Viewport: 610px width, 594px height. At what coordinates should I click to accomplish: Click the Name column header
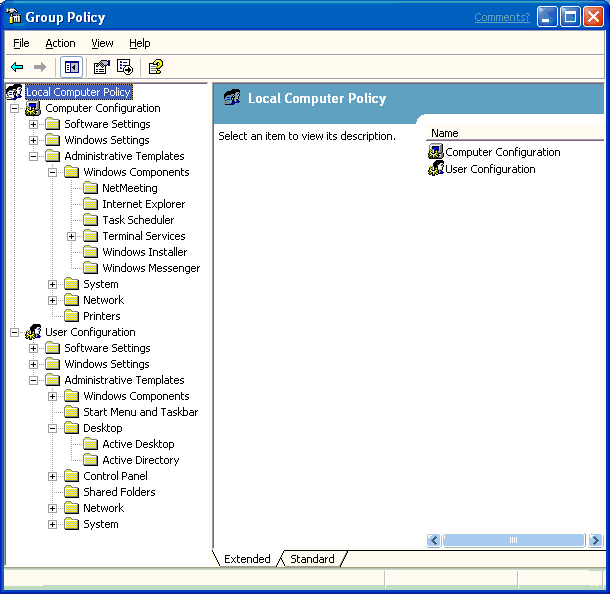(x=515, y=133)
